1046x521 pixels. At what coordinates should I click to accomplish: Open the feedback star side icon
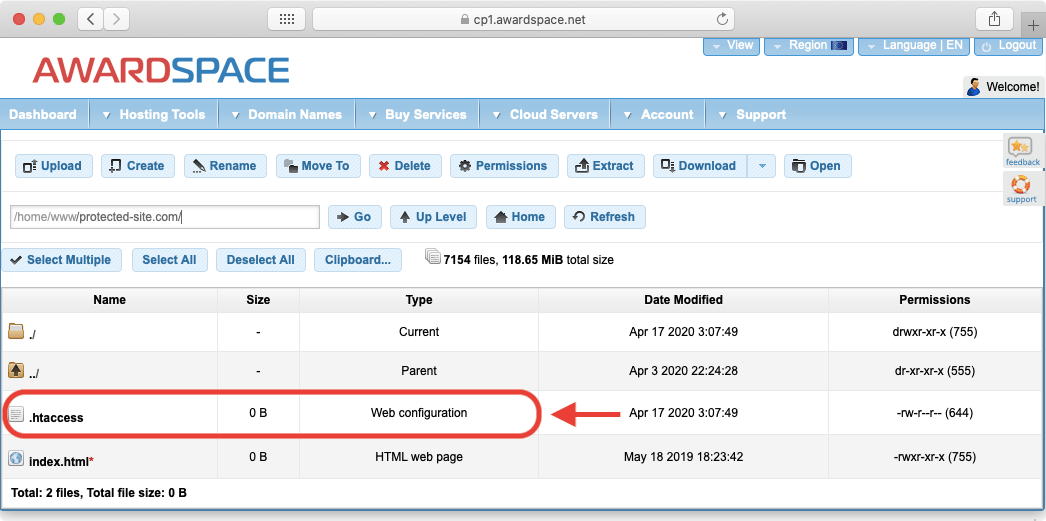[x=1023, y=151]
